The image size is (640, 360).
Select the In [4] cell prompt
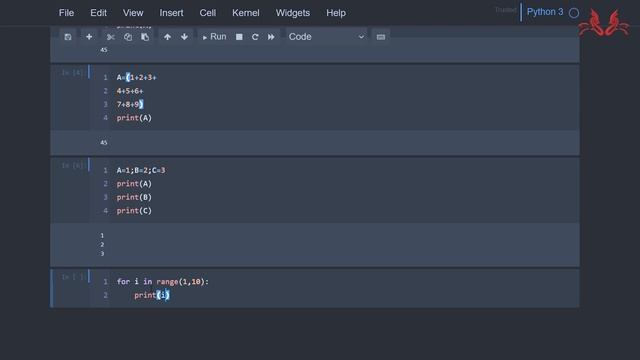coord(72,73)
